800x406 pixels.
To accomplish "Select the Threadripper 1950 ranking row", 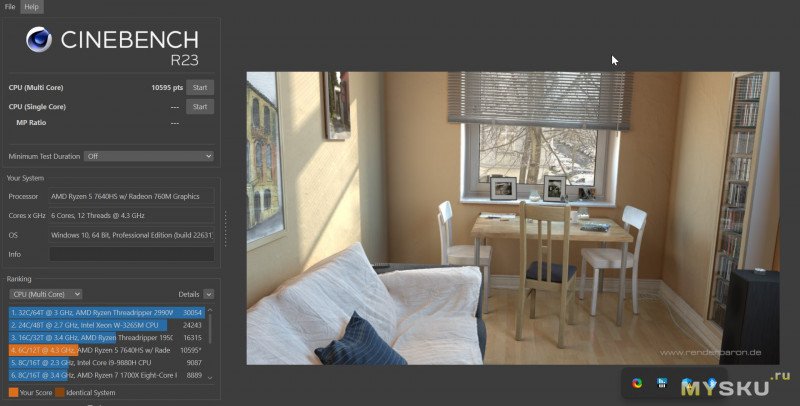I will 107,338.
